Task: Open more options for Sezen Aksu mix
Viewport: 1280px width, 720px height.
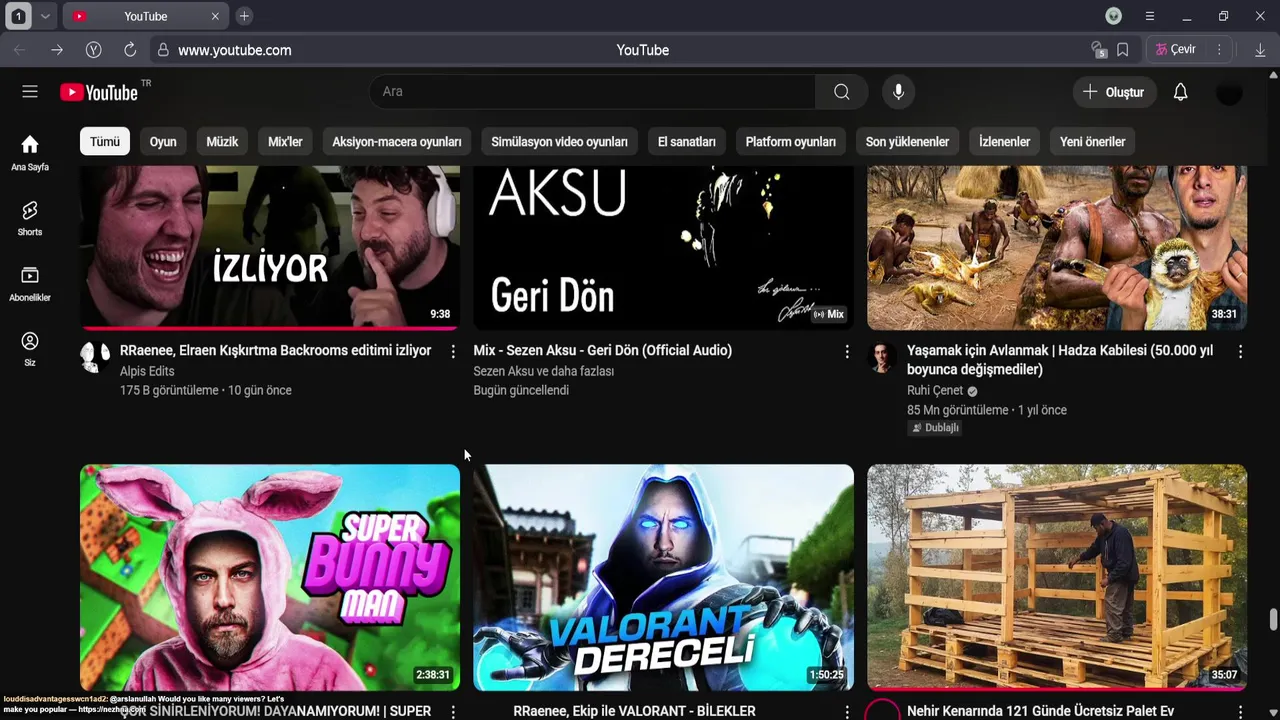Action: point(847,351)
